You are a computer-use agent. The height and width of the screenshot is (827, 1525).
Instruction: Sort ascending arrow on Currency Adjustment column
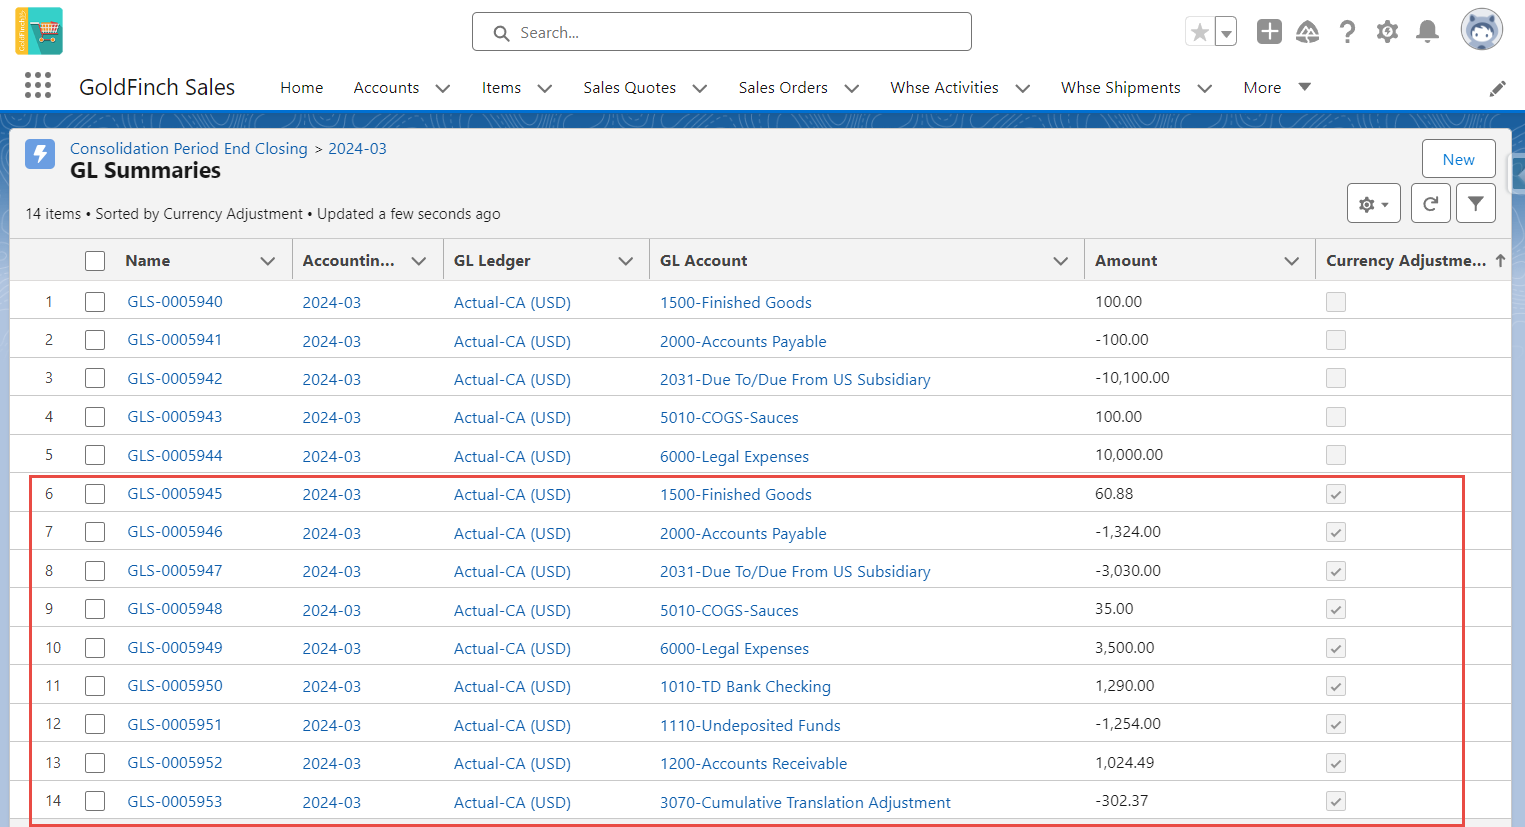1500,260
